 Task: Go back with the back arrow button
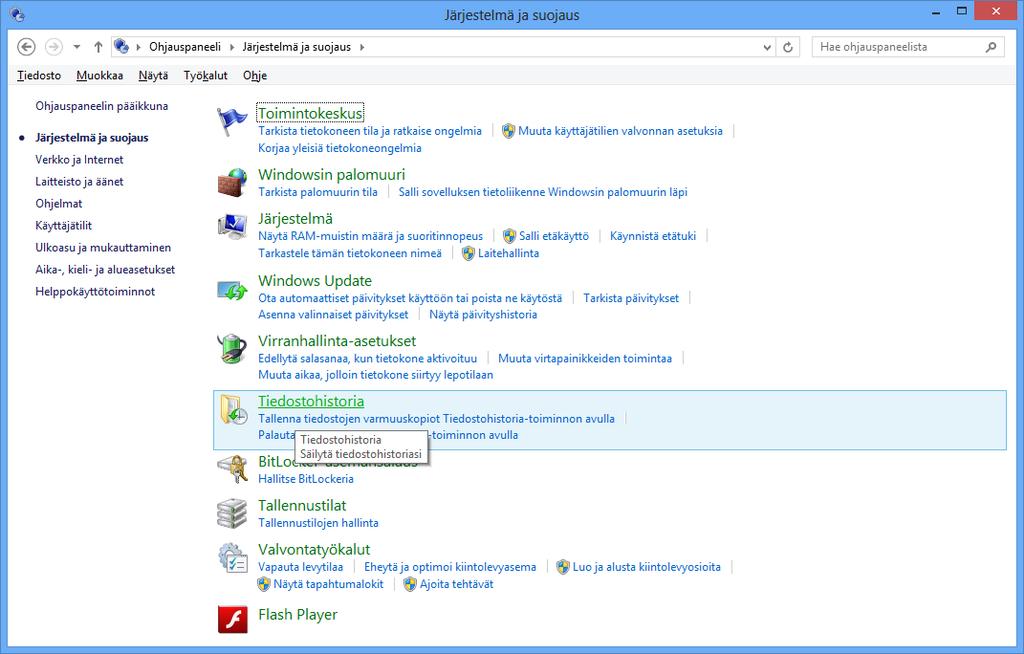point(26,47)
